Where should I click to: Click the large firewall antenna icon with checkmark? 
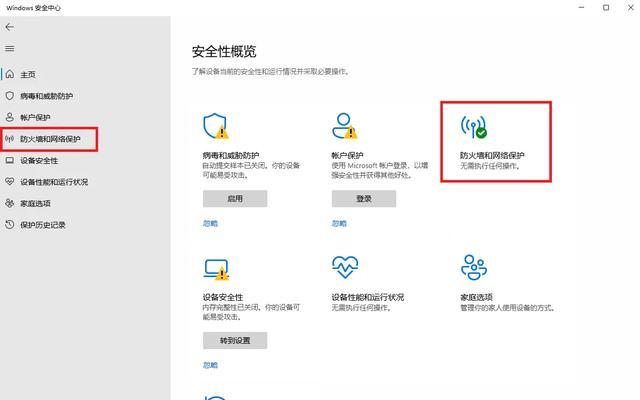pos(474,127)
